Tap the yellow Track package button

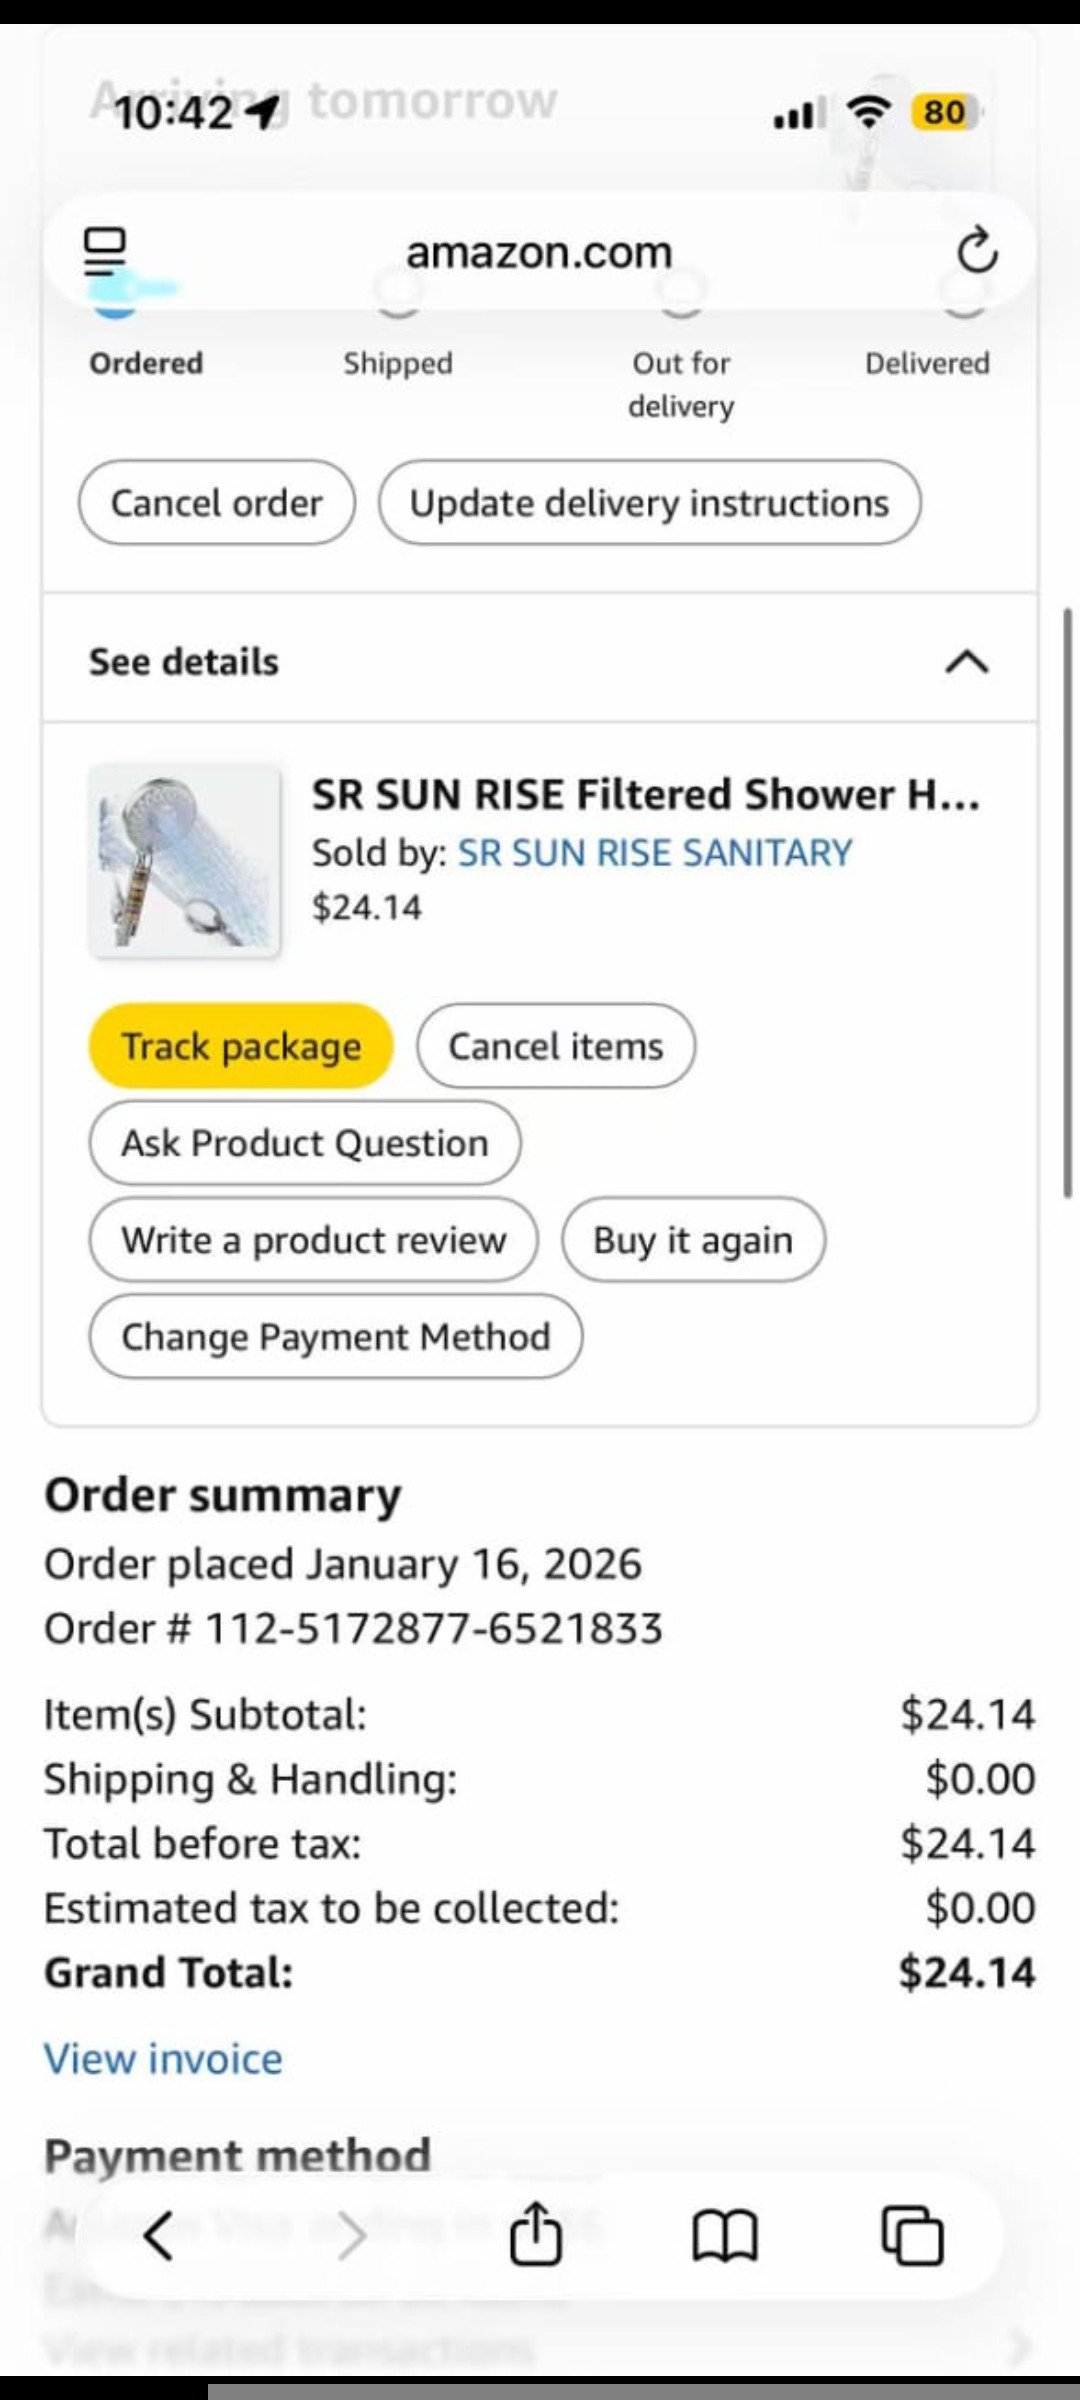pyautogui.click(x=241, y=1046)
